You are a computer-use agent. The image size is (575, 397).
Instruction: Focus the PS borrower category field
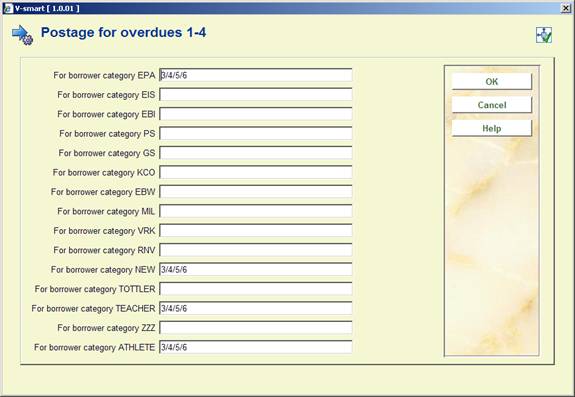(x=256, y=133)
